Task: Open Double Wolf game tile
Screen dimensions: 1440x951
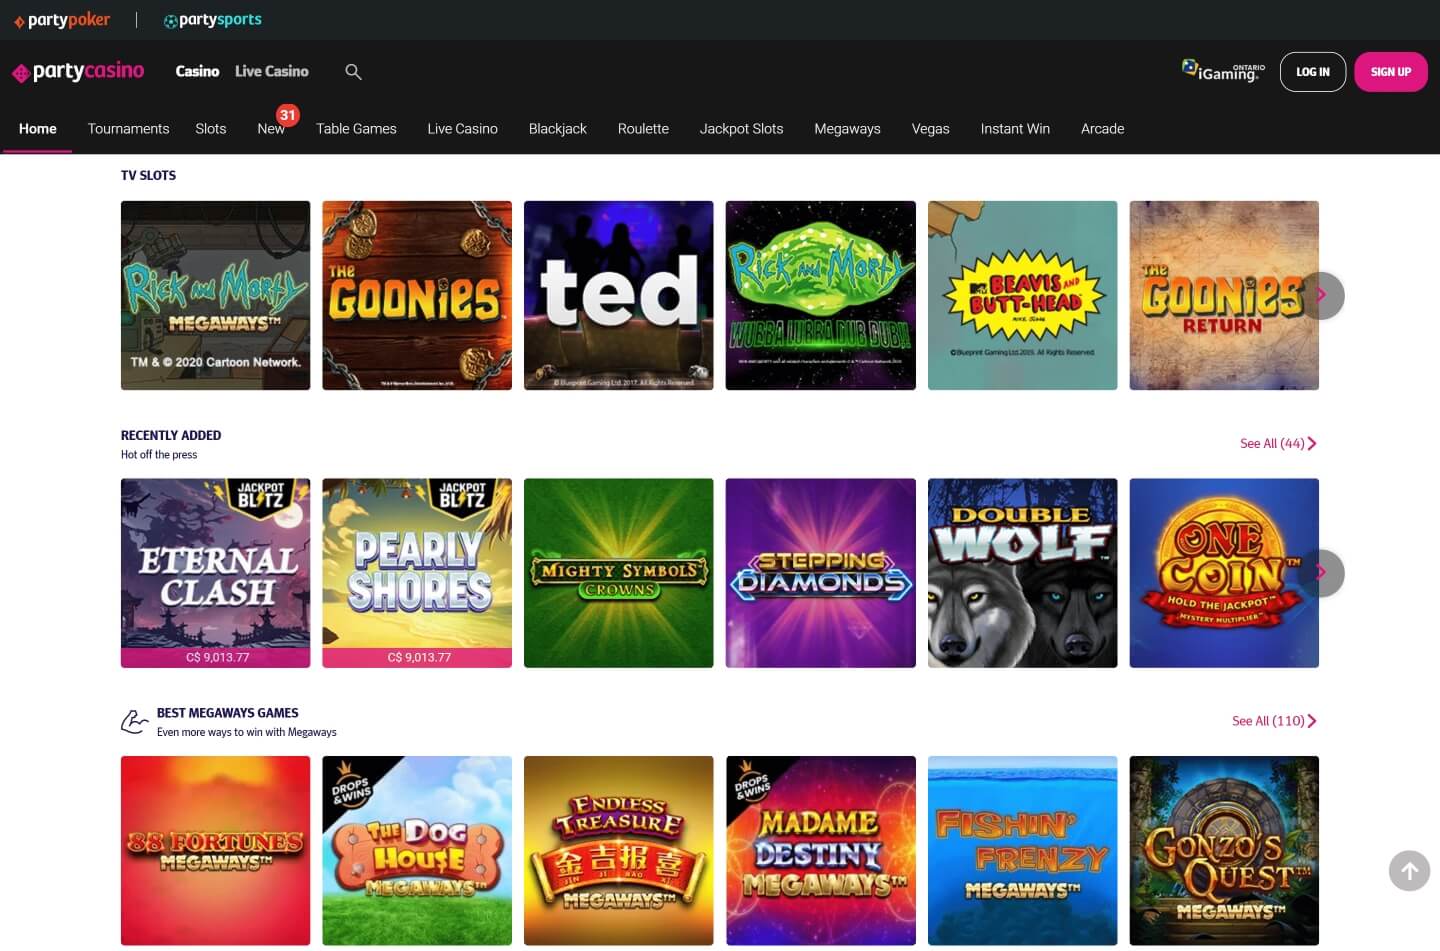Action: (1023, 573)
